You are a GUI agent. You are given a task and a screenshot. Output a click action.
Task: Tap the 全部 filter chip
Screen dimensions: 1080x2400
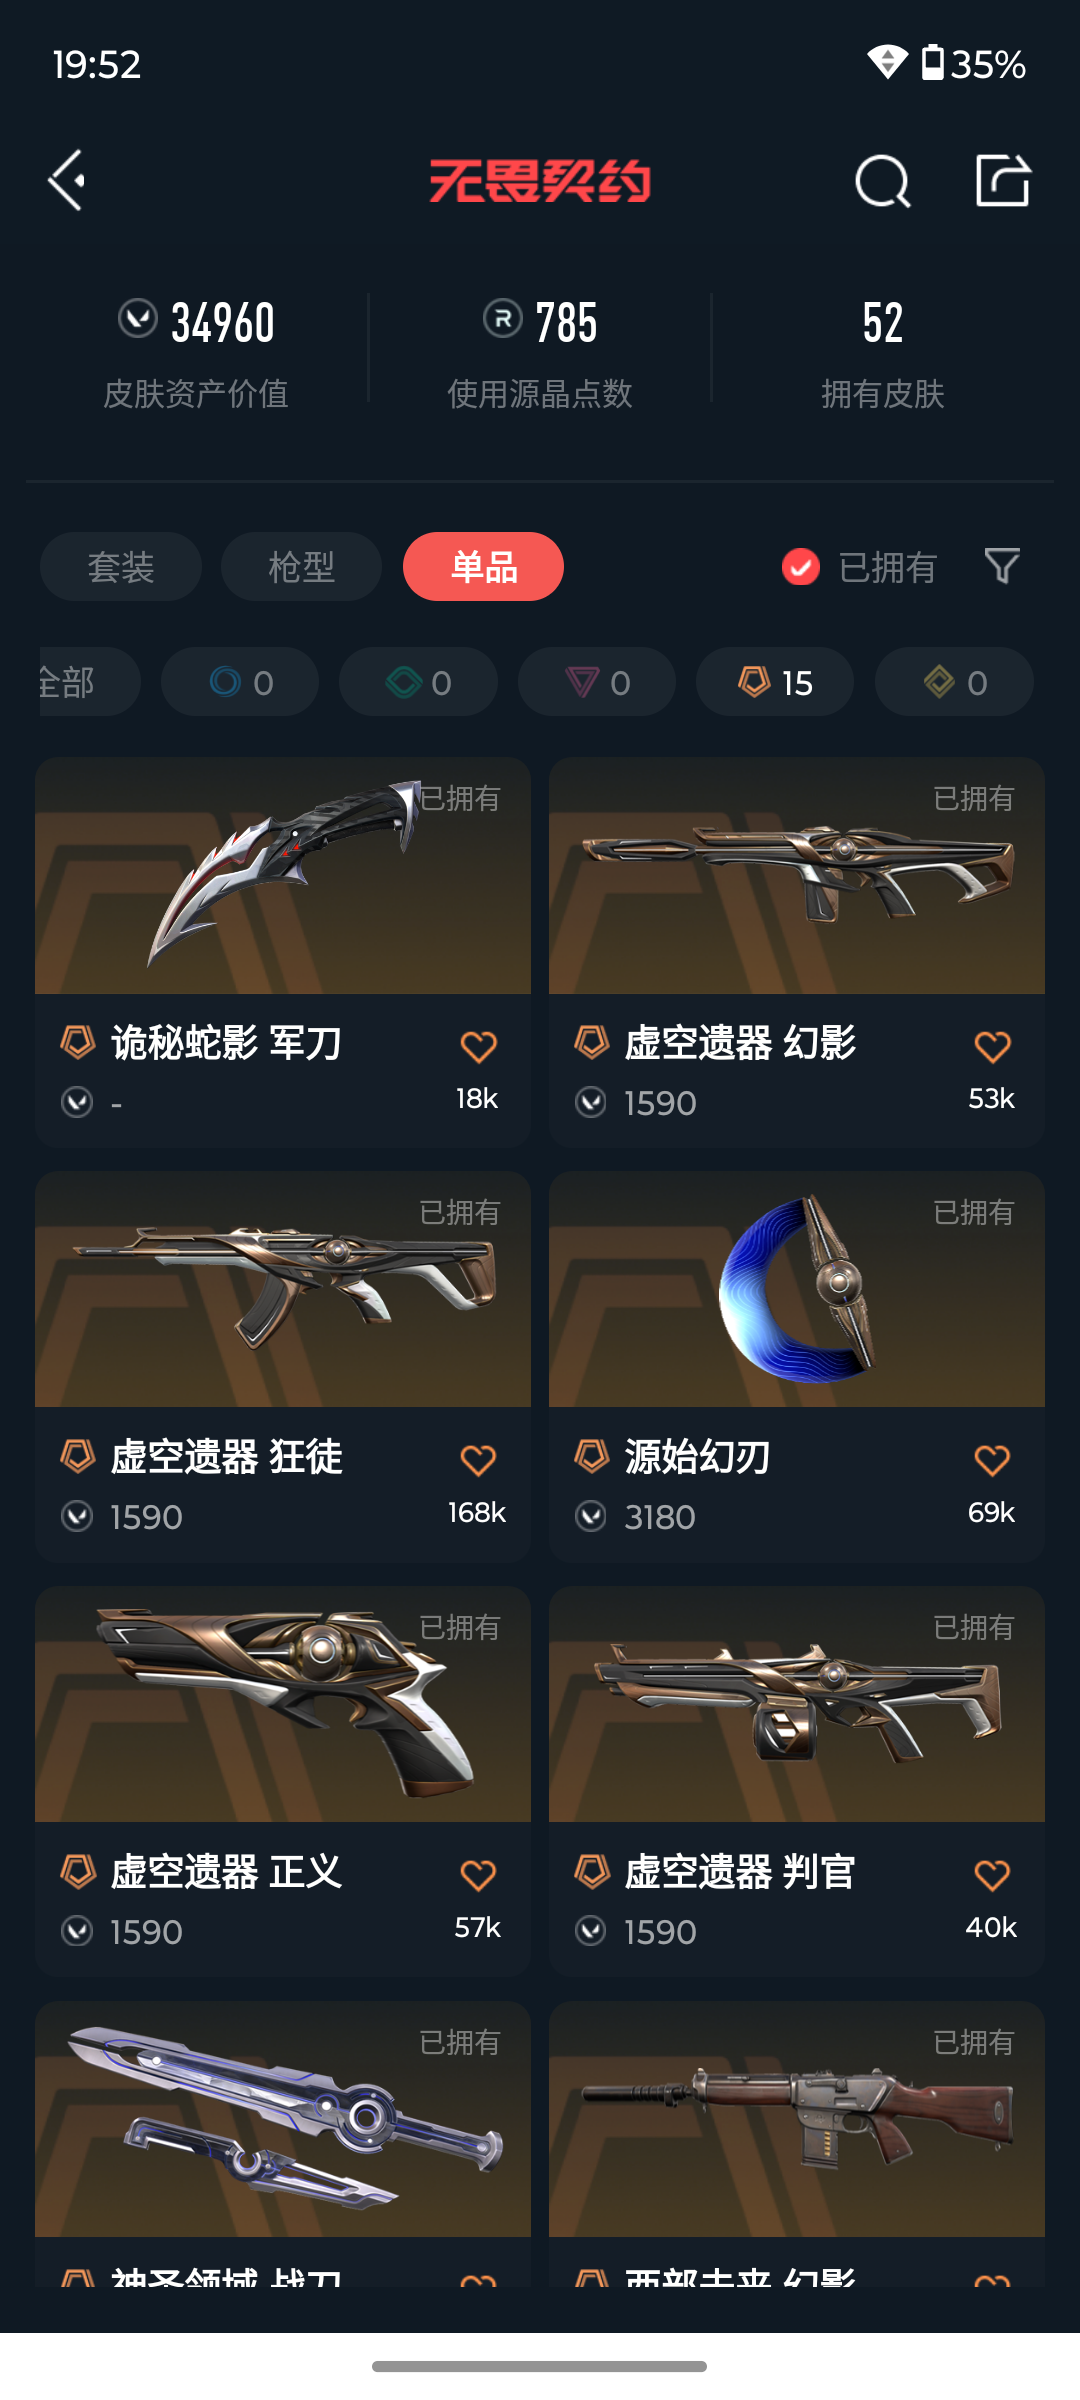point(88,682)
